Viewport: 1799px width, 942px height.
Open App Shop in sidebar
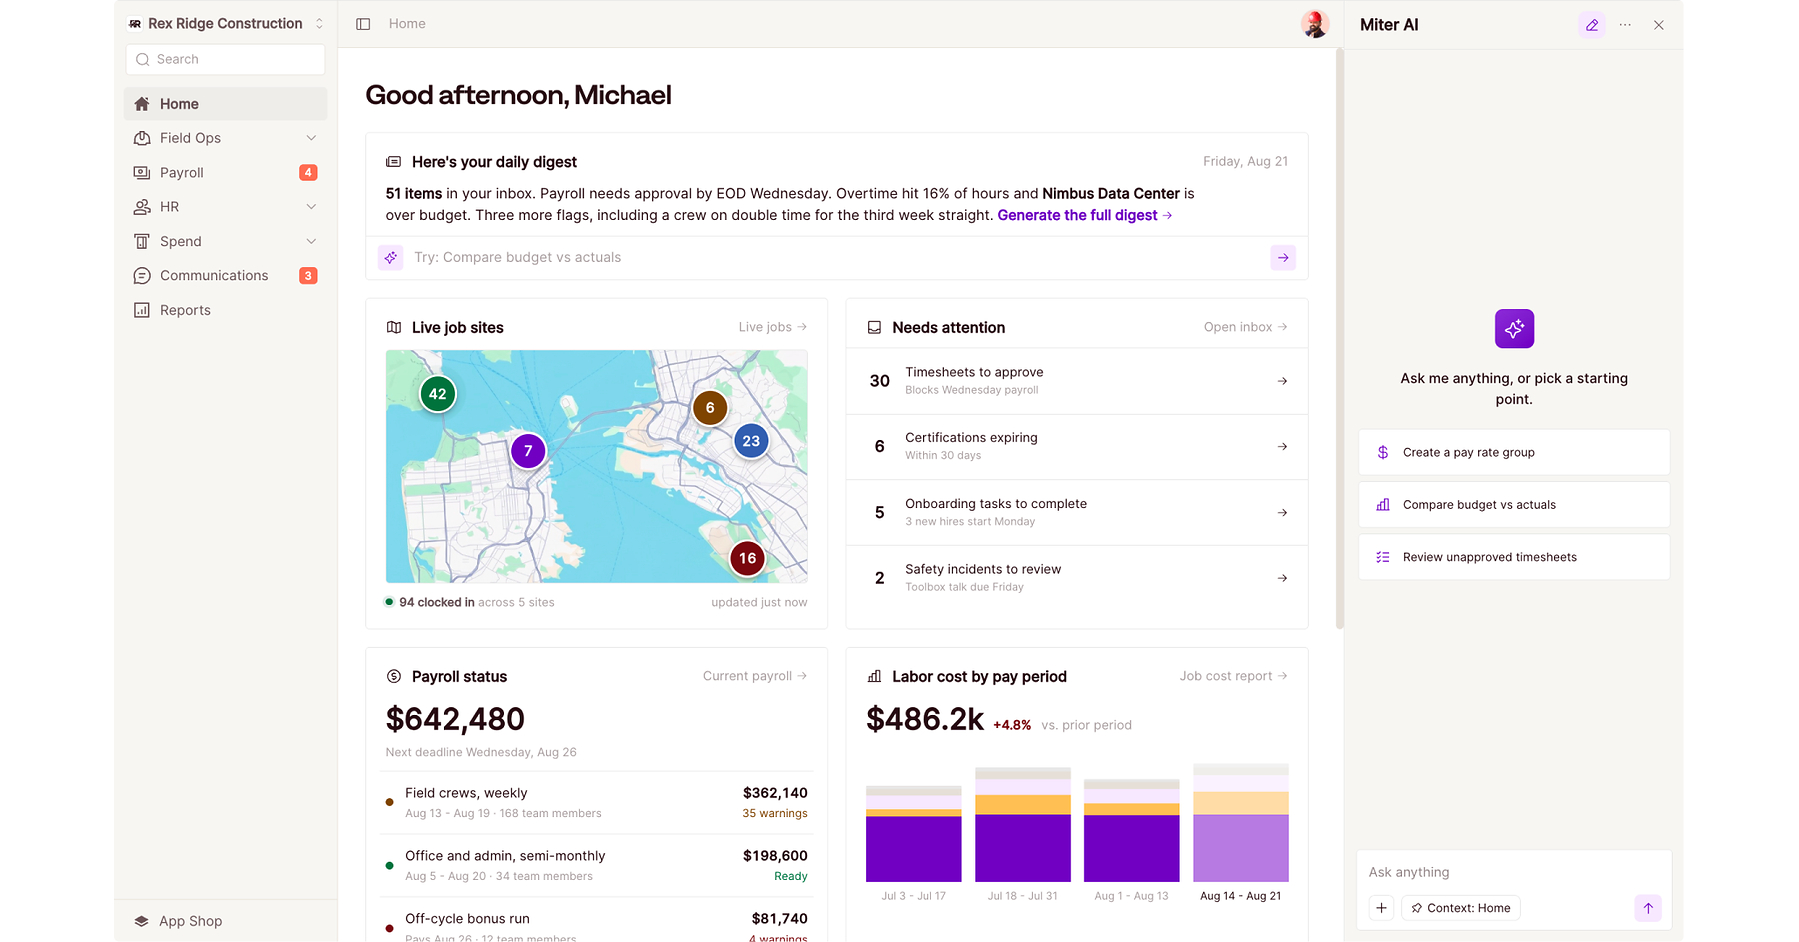pos(226,921)
